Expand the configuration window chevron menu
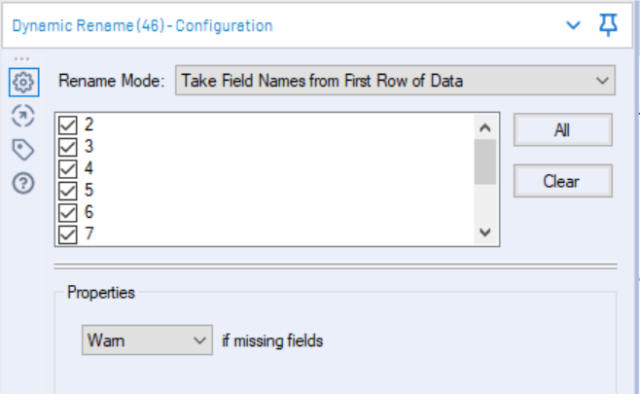This screenshot has height=394, width=640. pos(573,26)
